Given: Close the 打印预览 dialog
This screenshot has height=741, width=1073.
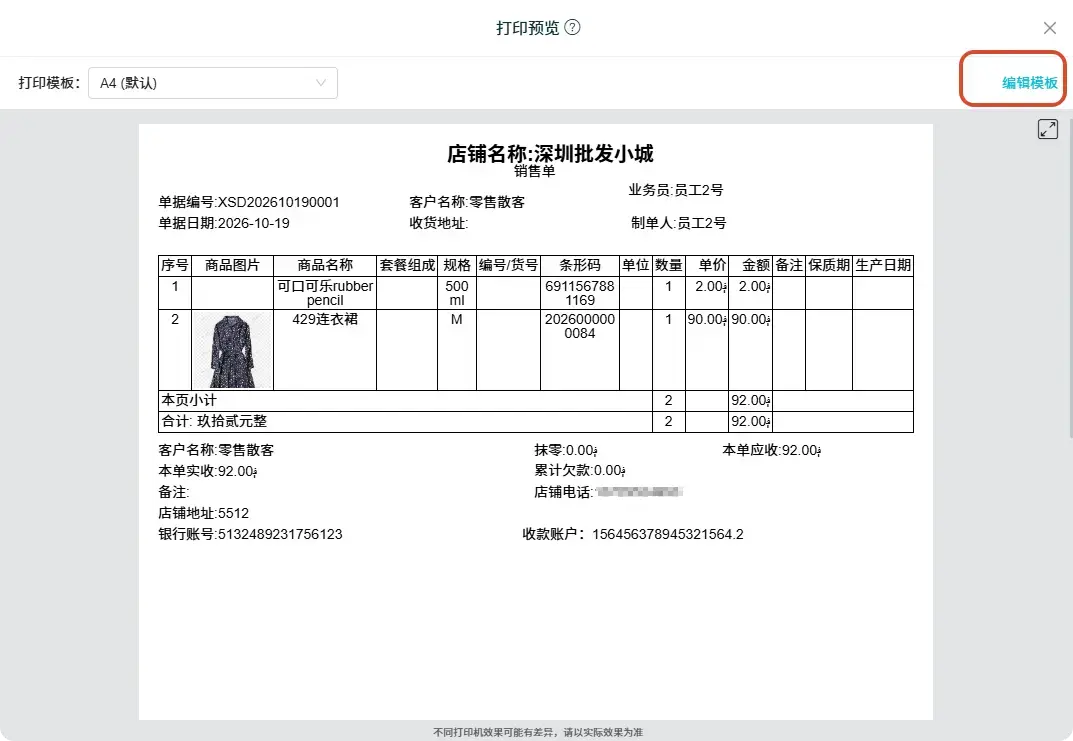Looking at the screenshot, I should pos(1050,28).
